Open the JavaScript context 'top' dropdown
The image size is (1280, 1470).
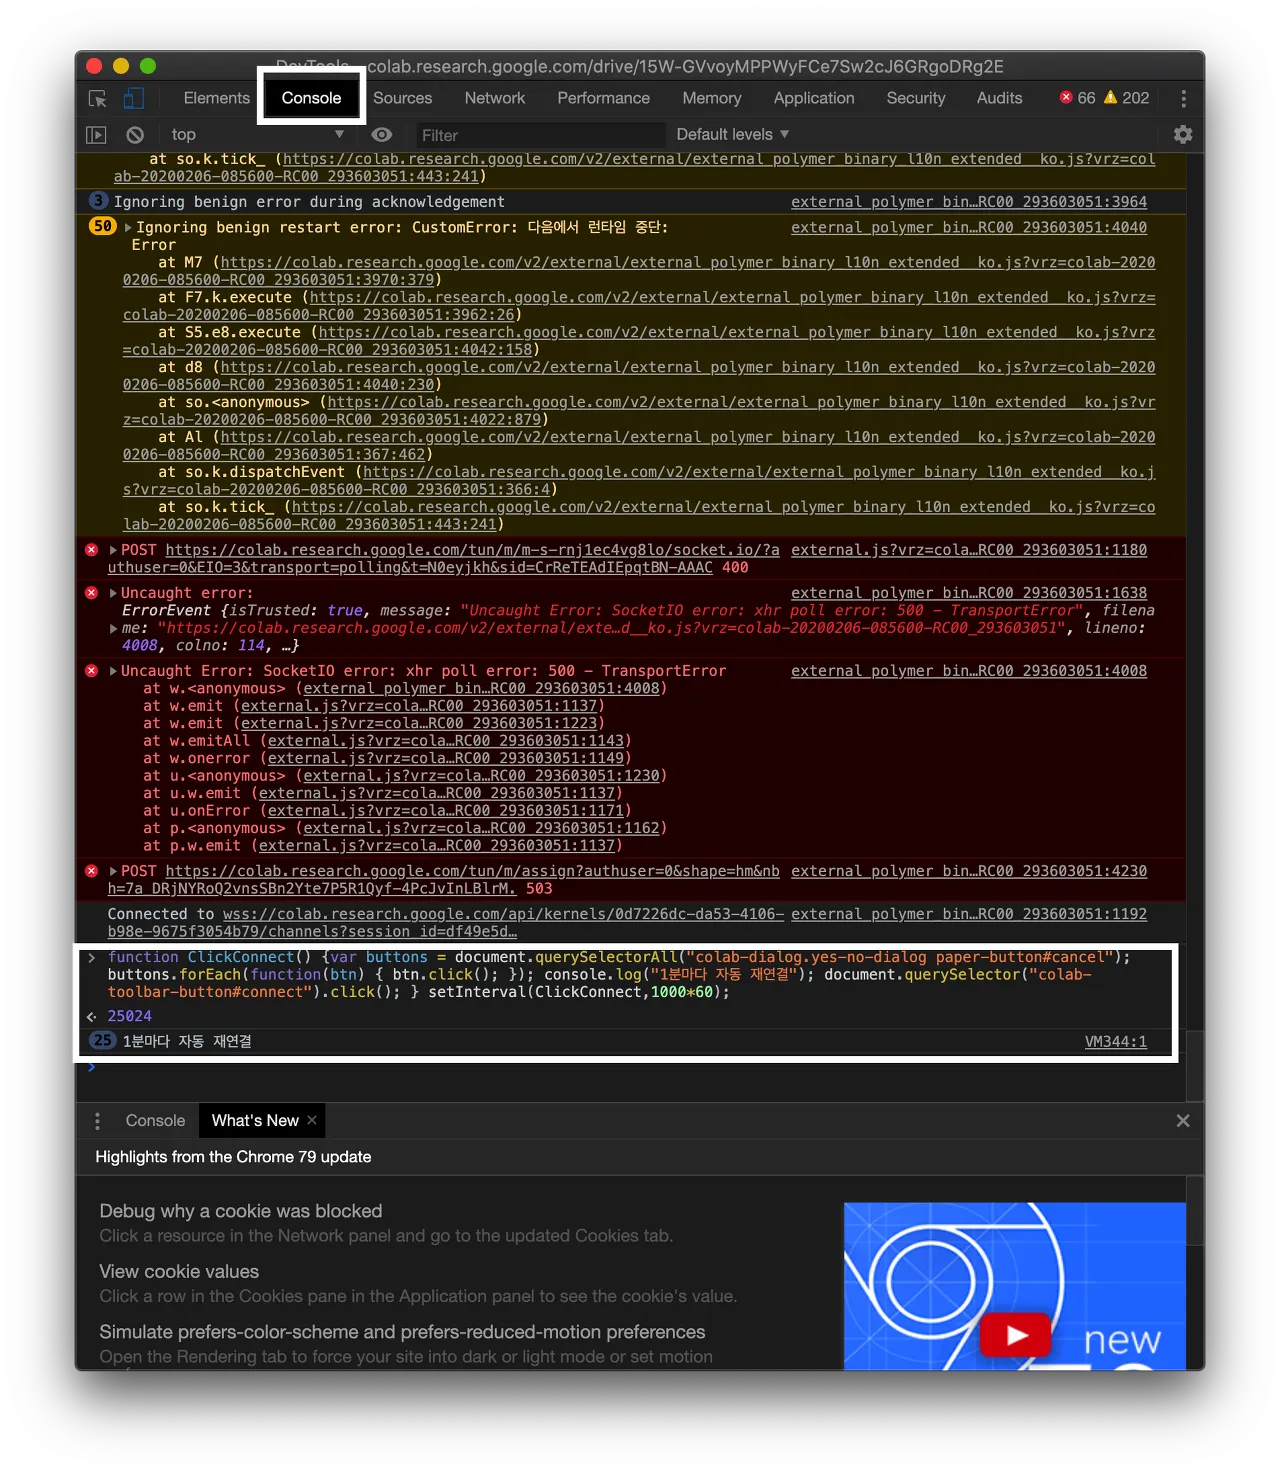coord(257,135)
